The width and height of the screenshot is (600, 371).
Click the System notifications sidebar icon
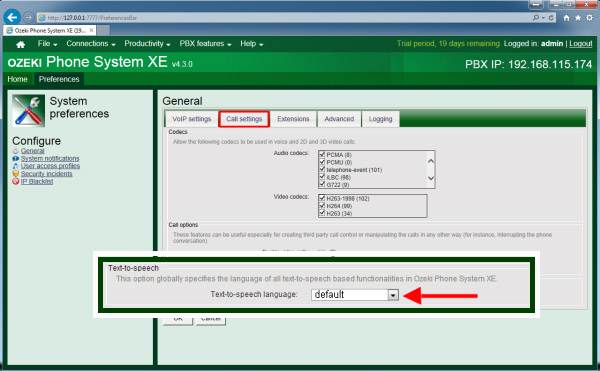point(15,158)
